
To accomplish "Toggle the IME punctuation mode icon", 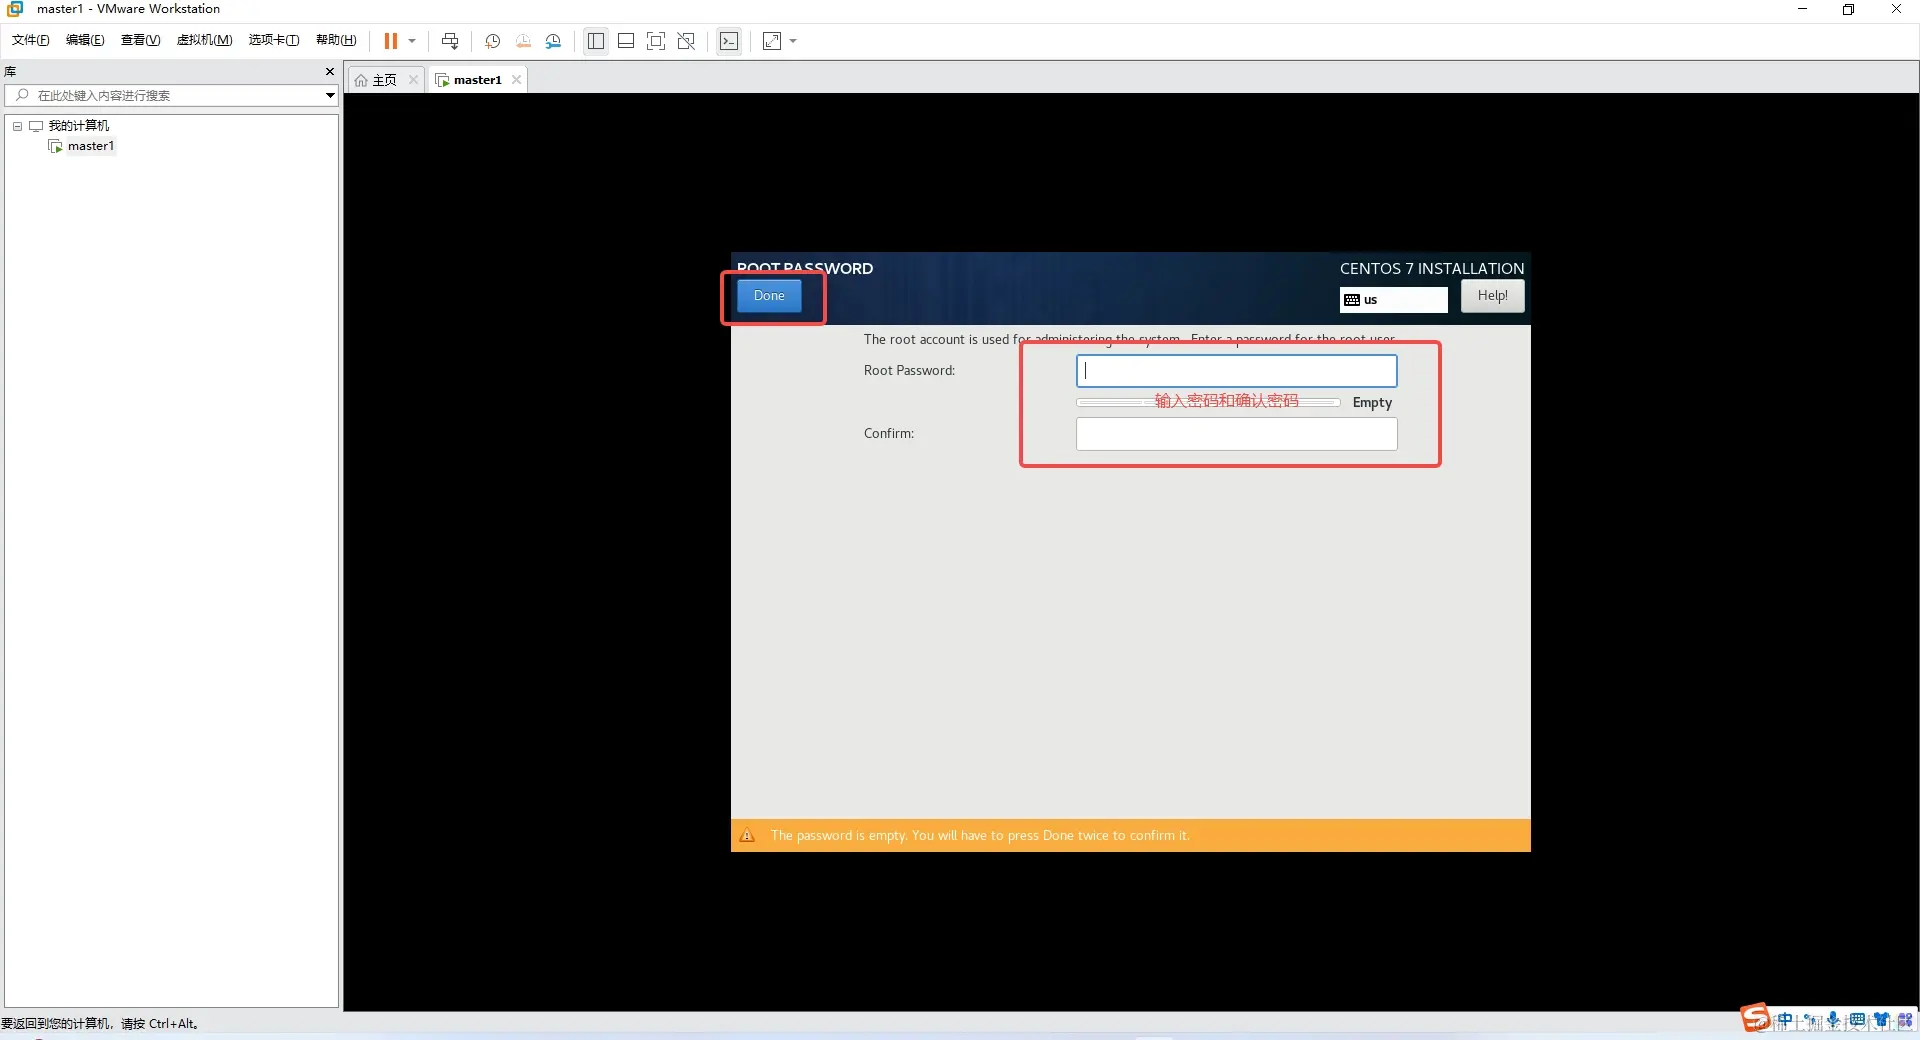I will click(x=1809, y=1021).
